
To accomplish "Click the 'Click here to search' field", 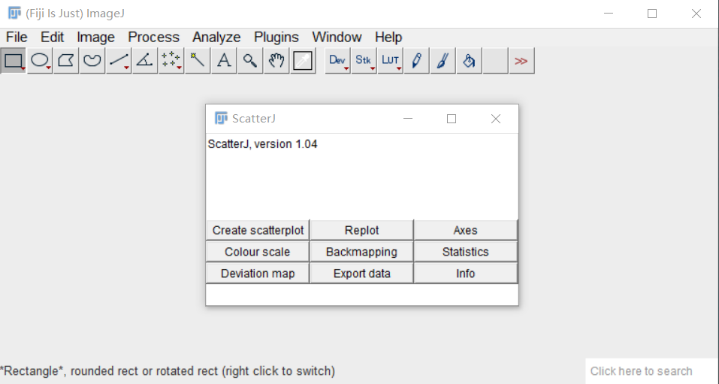I will [x=651, y=371].
